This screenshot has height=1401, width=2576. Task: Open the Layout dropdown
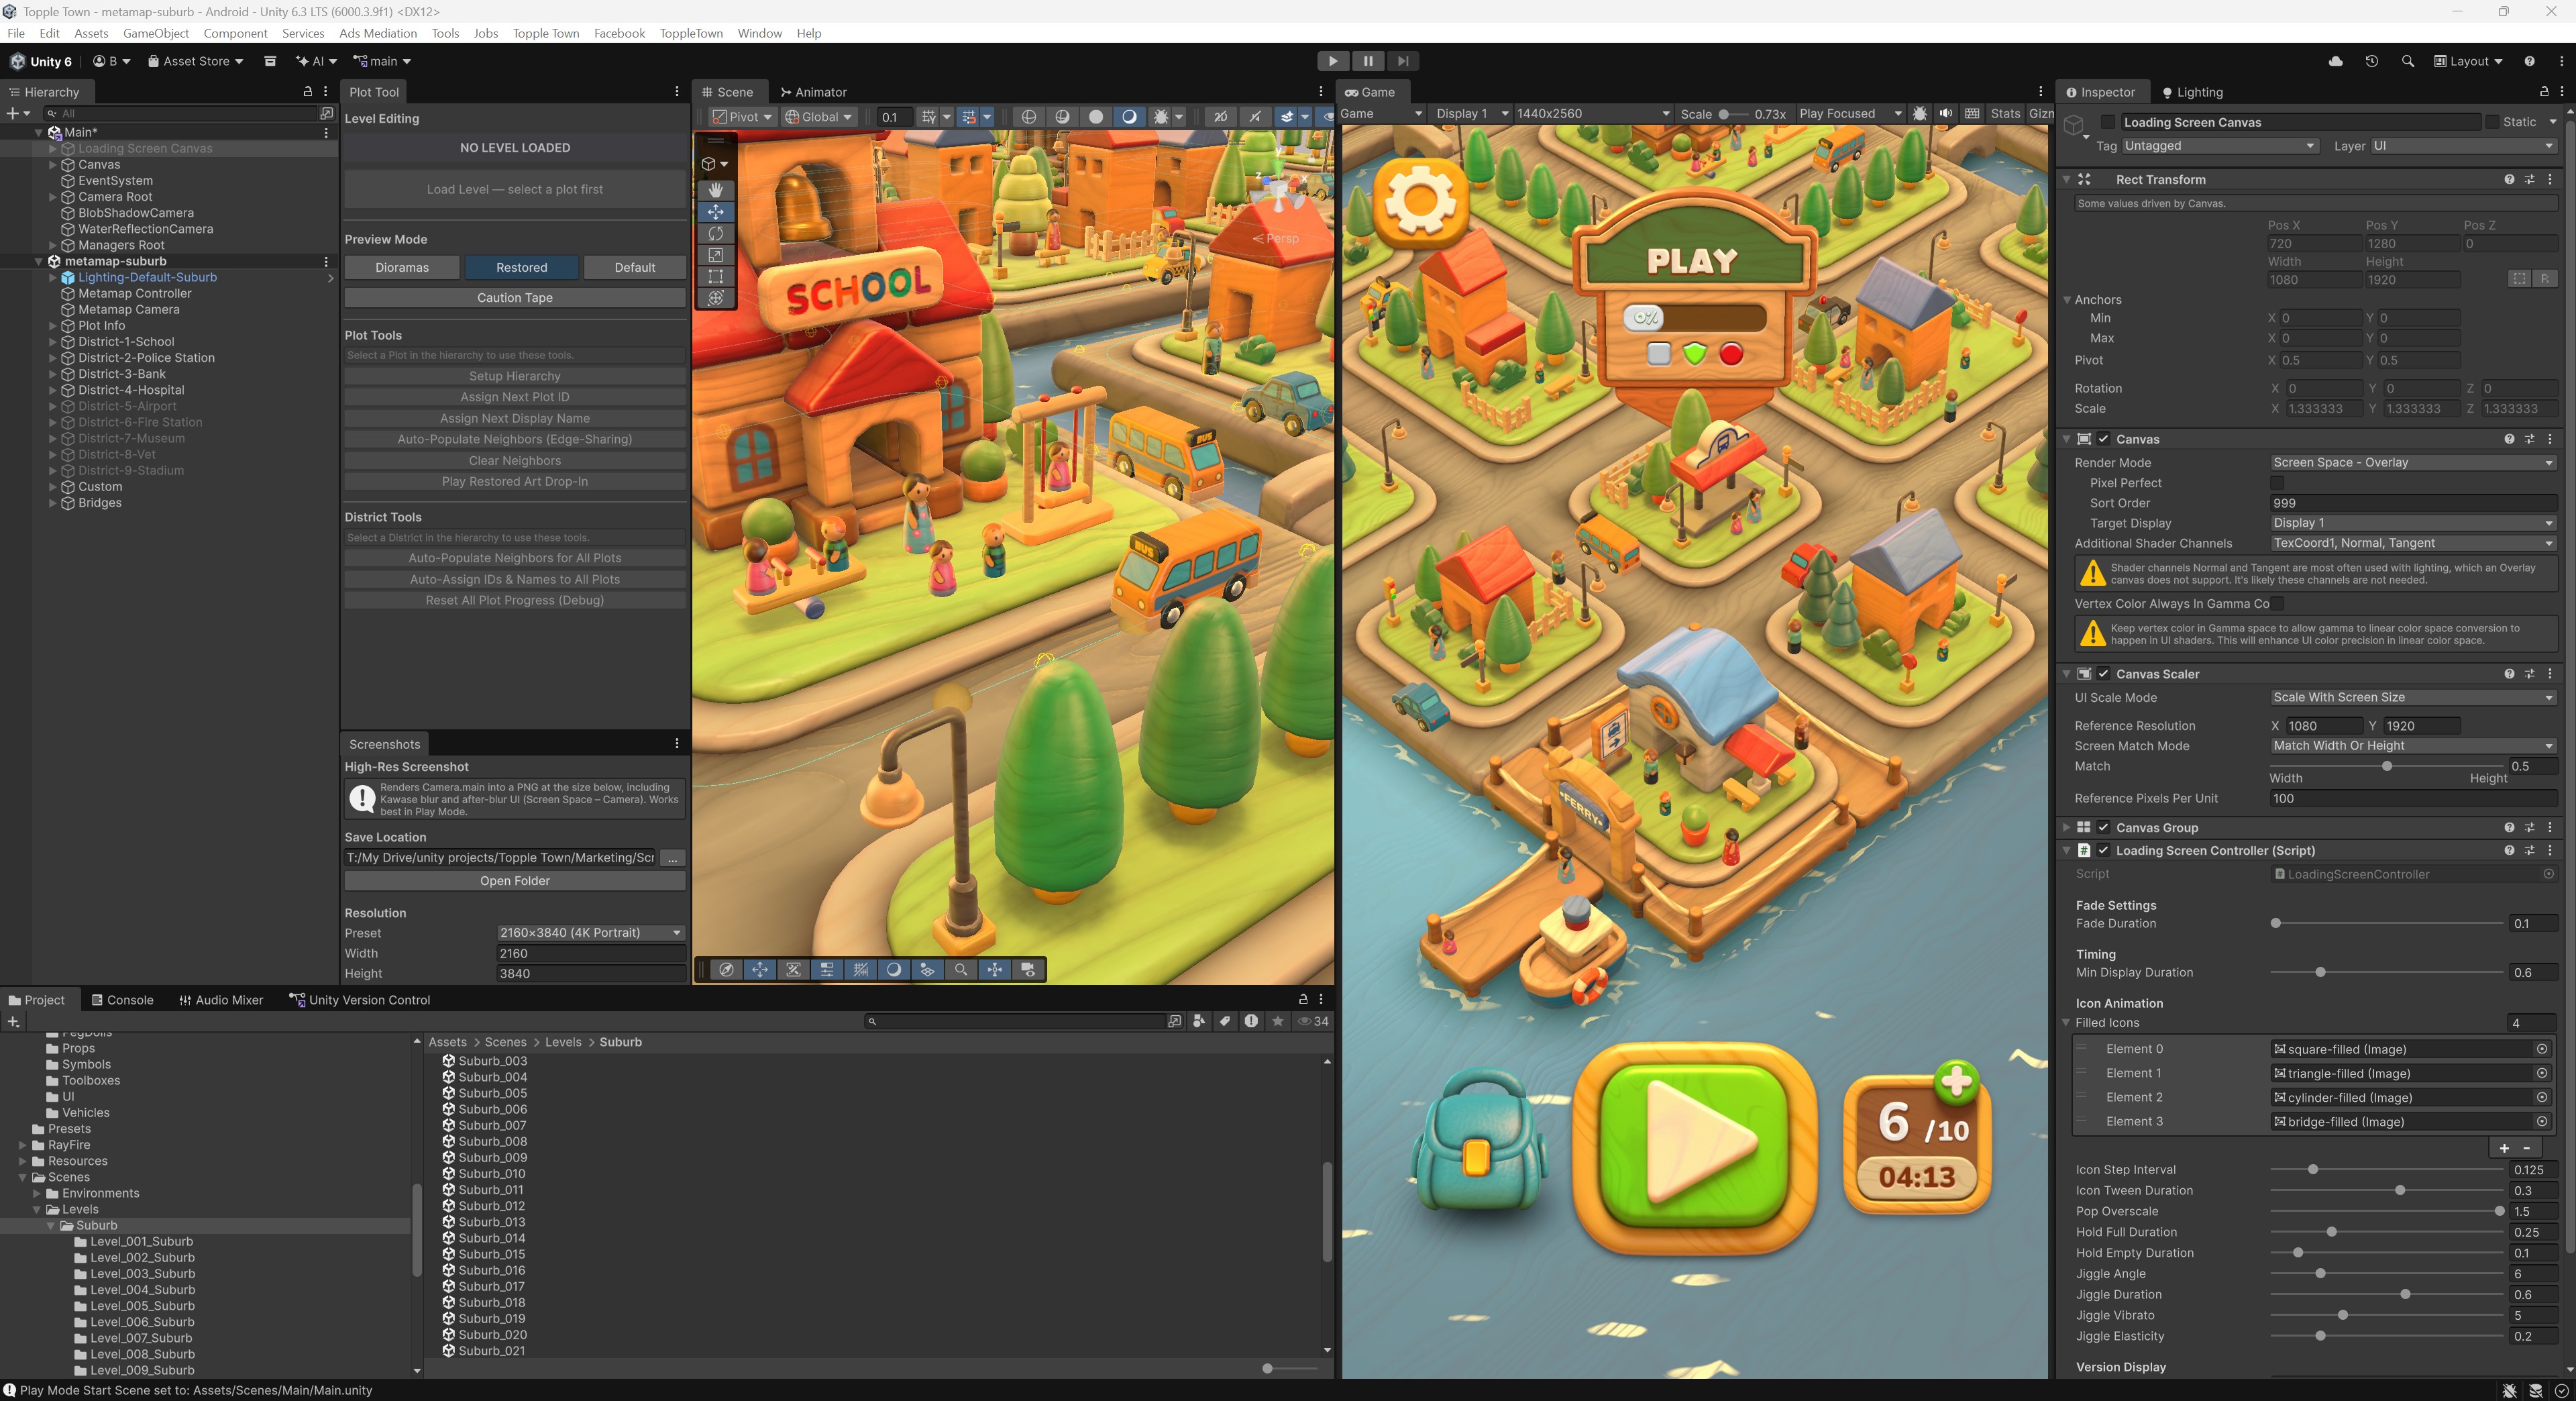pos(2468,61)
